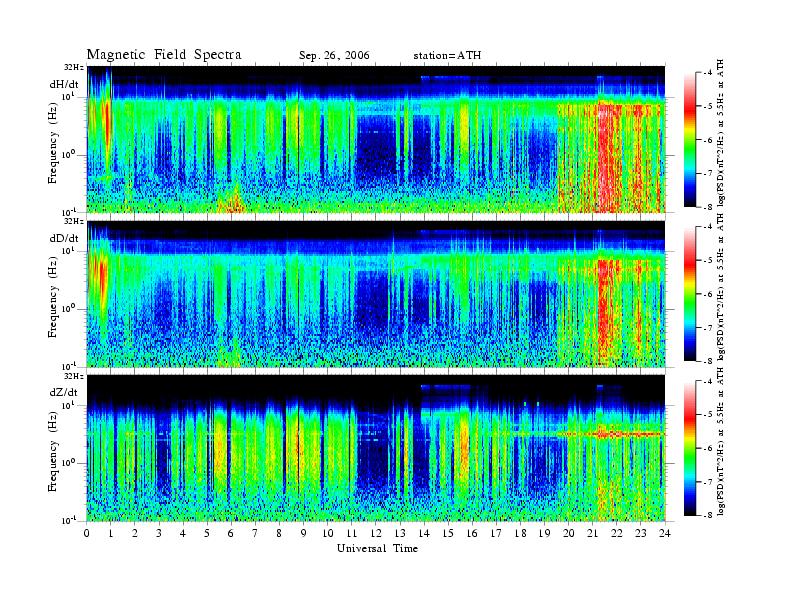This screenshot has height=612, width=792.
Task: Click hour 15 on the time axis
Action: (448, 533)
